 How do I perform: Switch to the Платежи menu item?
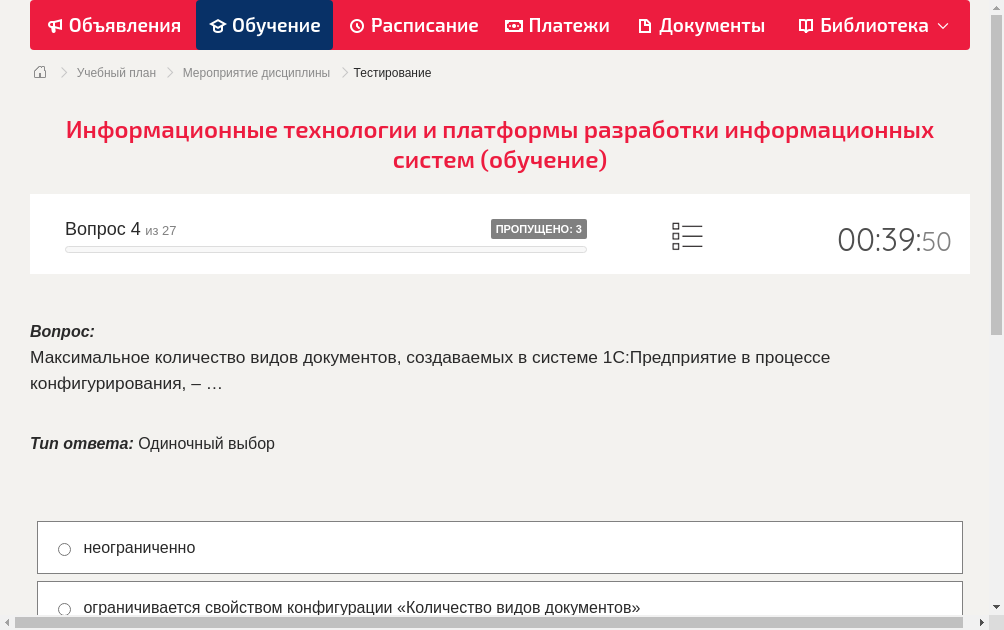[x=557, y=25]
